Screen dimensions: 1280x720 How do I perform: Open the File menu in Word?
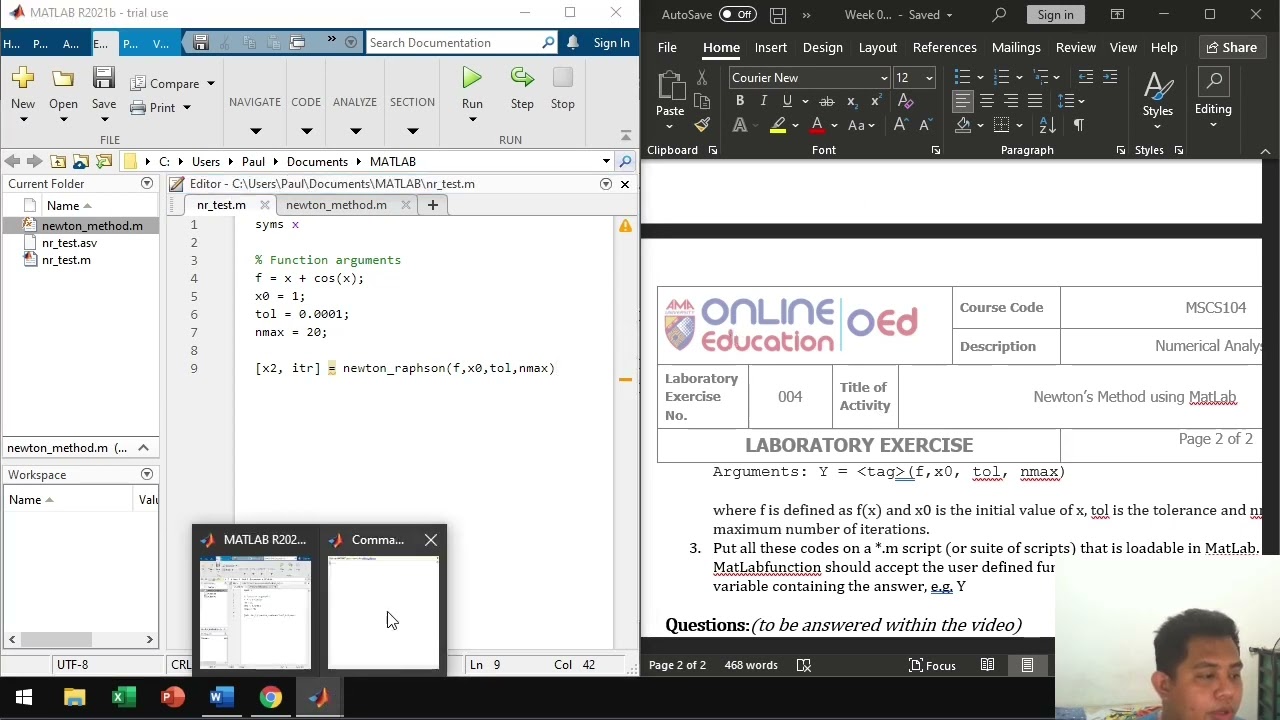coord(667,47)
